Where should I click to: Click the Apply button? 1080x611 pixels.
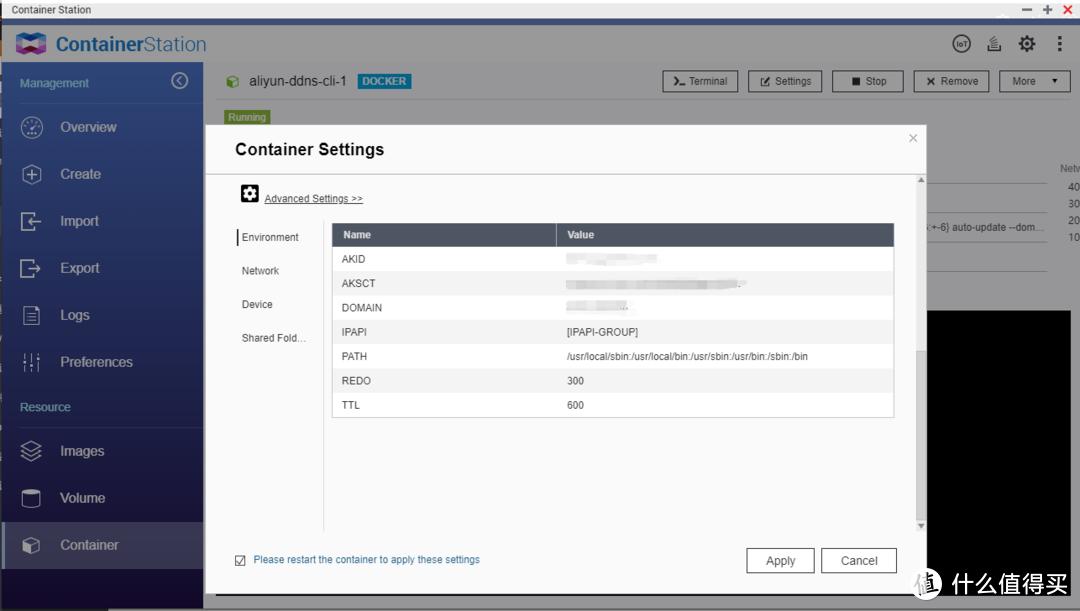pos(780,561)
